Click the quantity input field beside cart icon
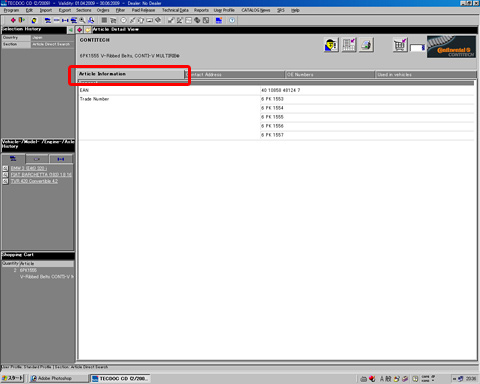Viewport: 480px width, 384px height. click(x=417, y=48)
